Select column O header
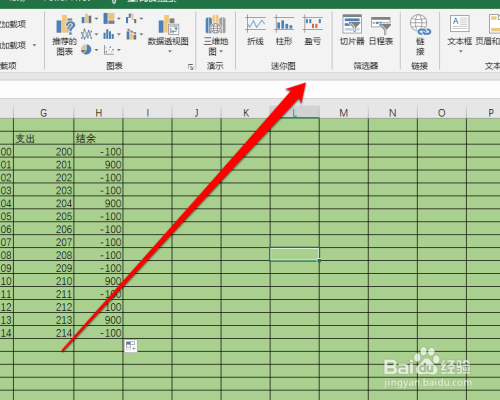 [442, 113]
